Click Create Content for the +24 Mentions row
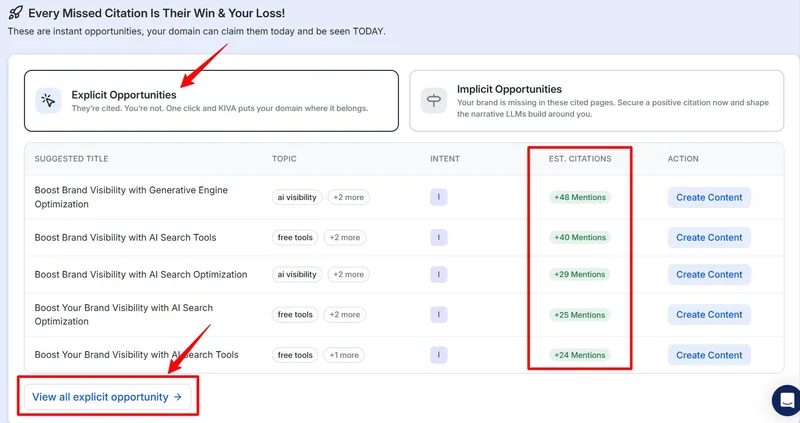Screen dimensions: 800x423 tap(708, 355)
